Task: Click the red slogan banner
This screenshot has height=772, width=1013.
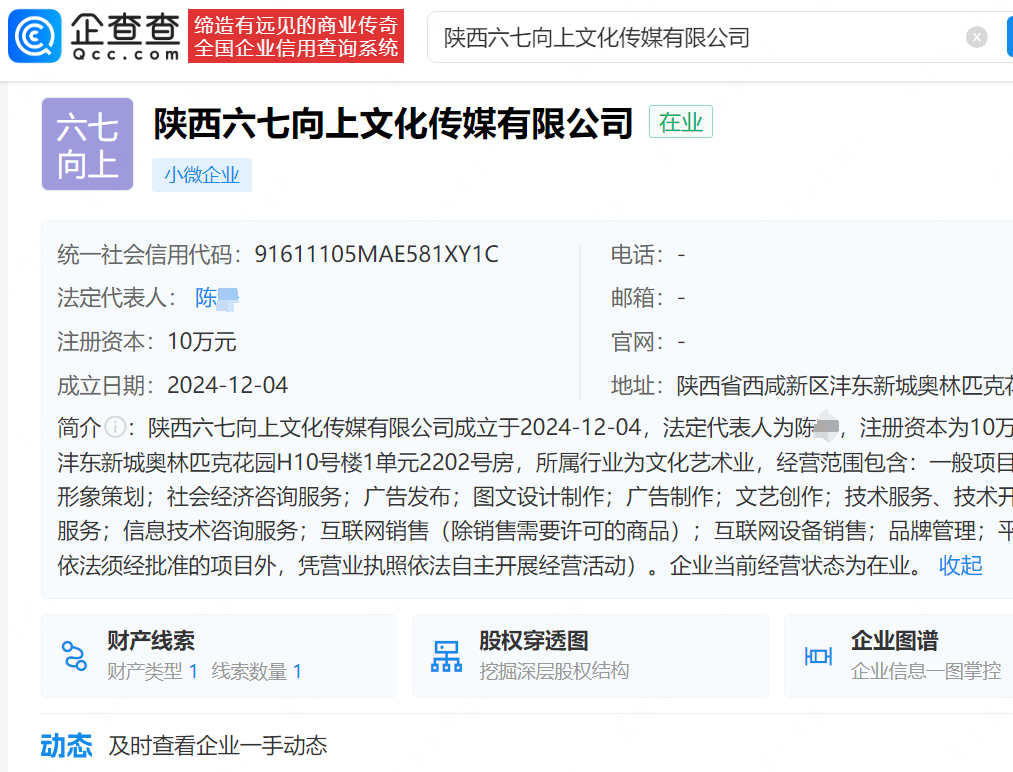Action: (296, 37)
